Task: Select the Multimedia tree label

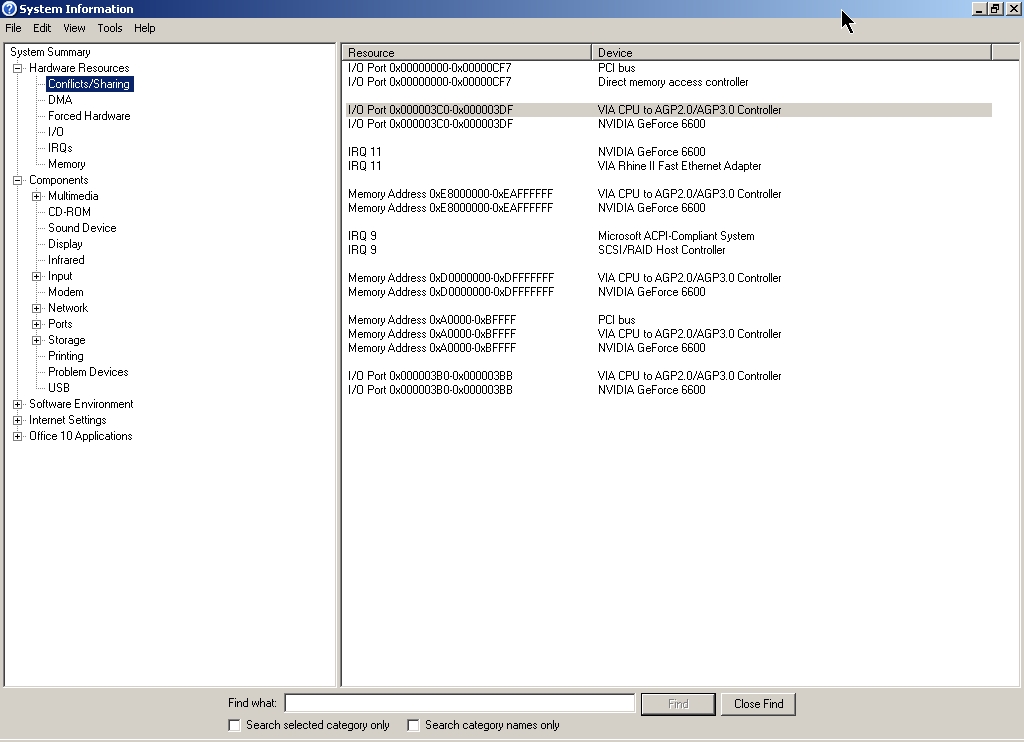Action: coord(73,196)
